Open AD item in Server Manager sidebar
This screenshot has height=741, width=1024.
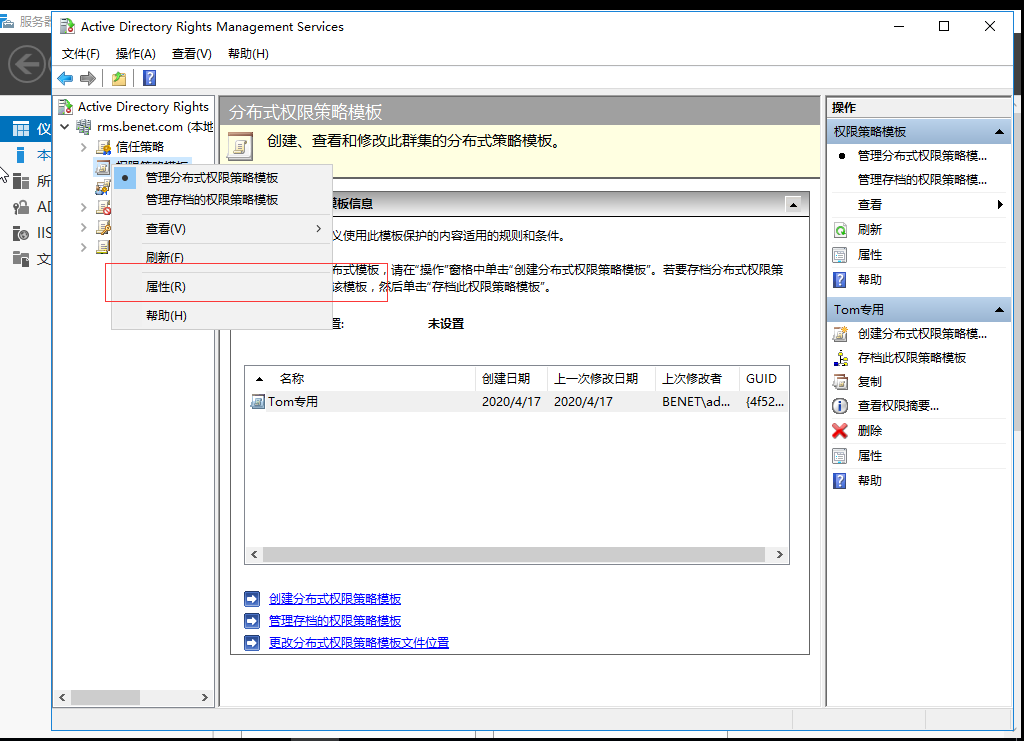tap(32, 208)
